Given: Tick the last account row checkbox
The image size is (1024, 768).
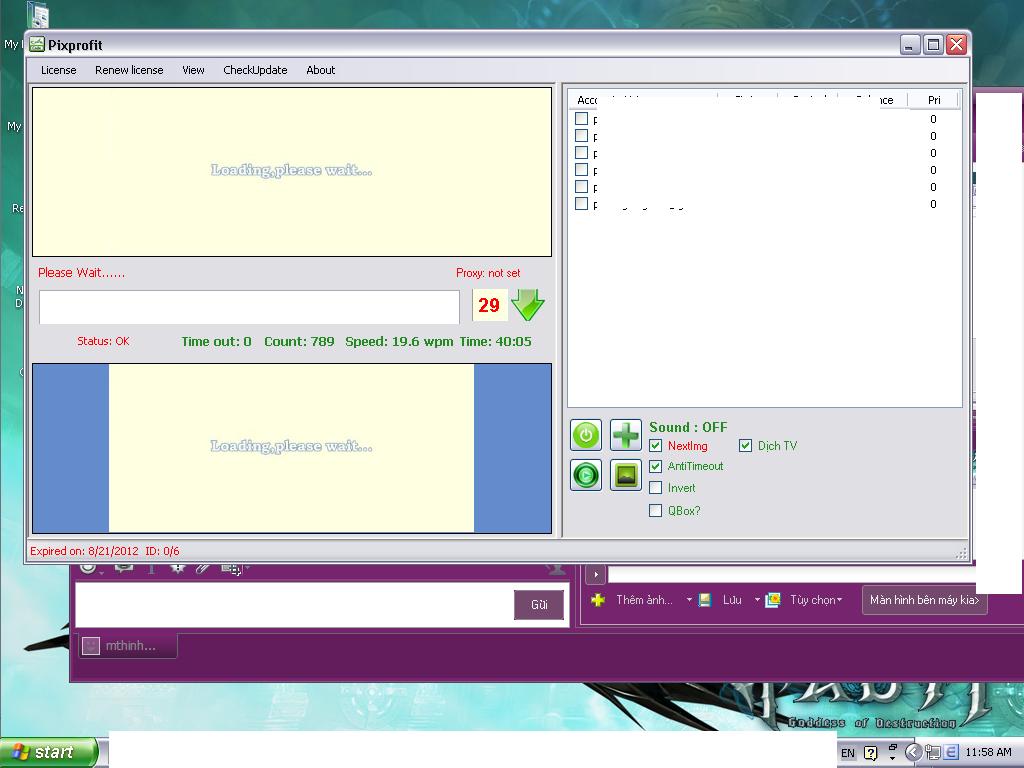Looking at the screenshot, I should 581,204.
